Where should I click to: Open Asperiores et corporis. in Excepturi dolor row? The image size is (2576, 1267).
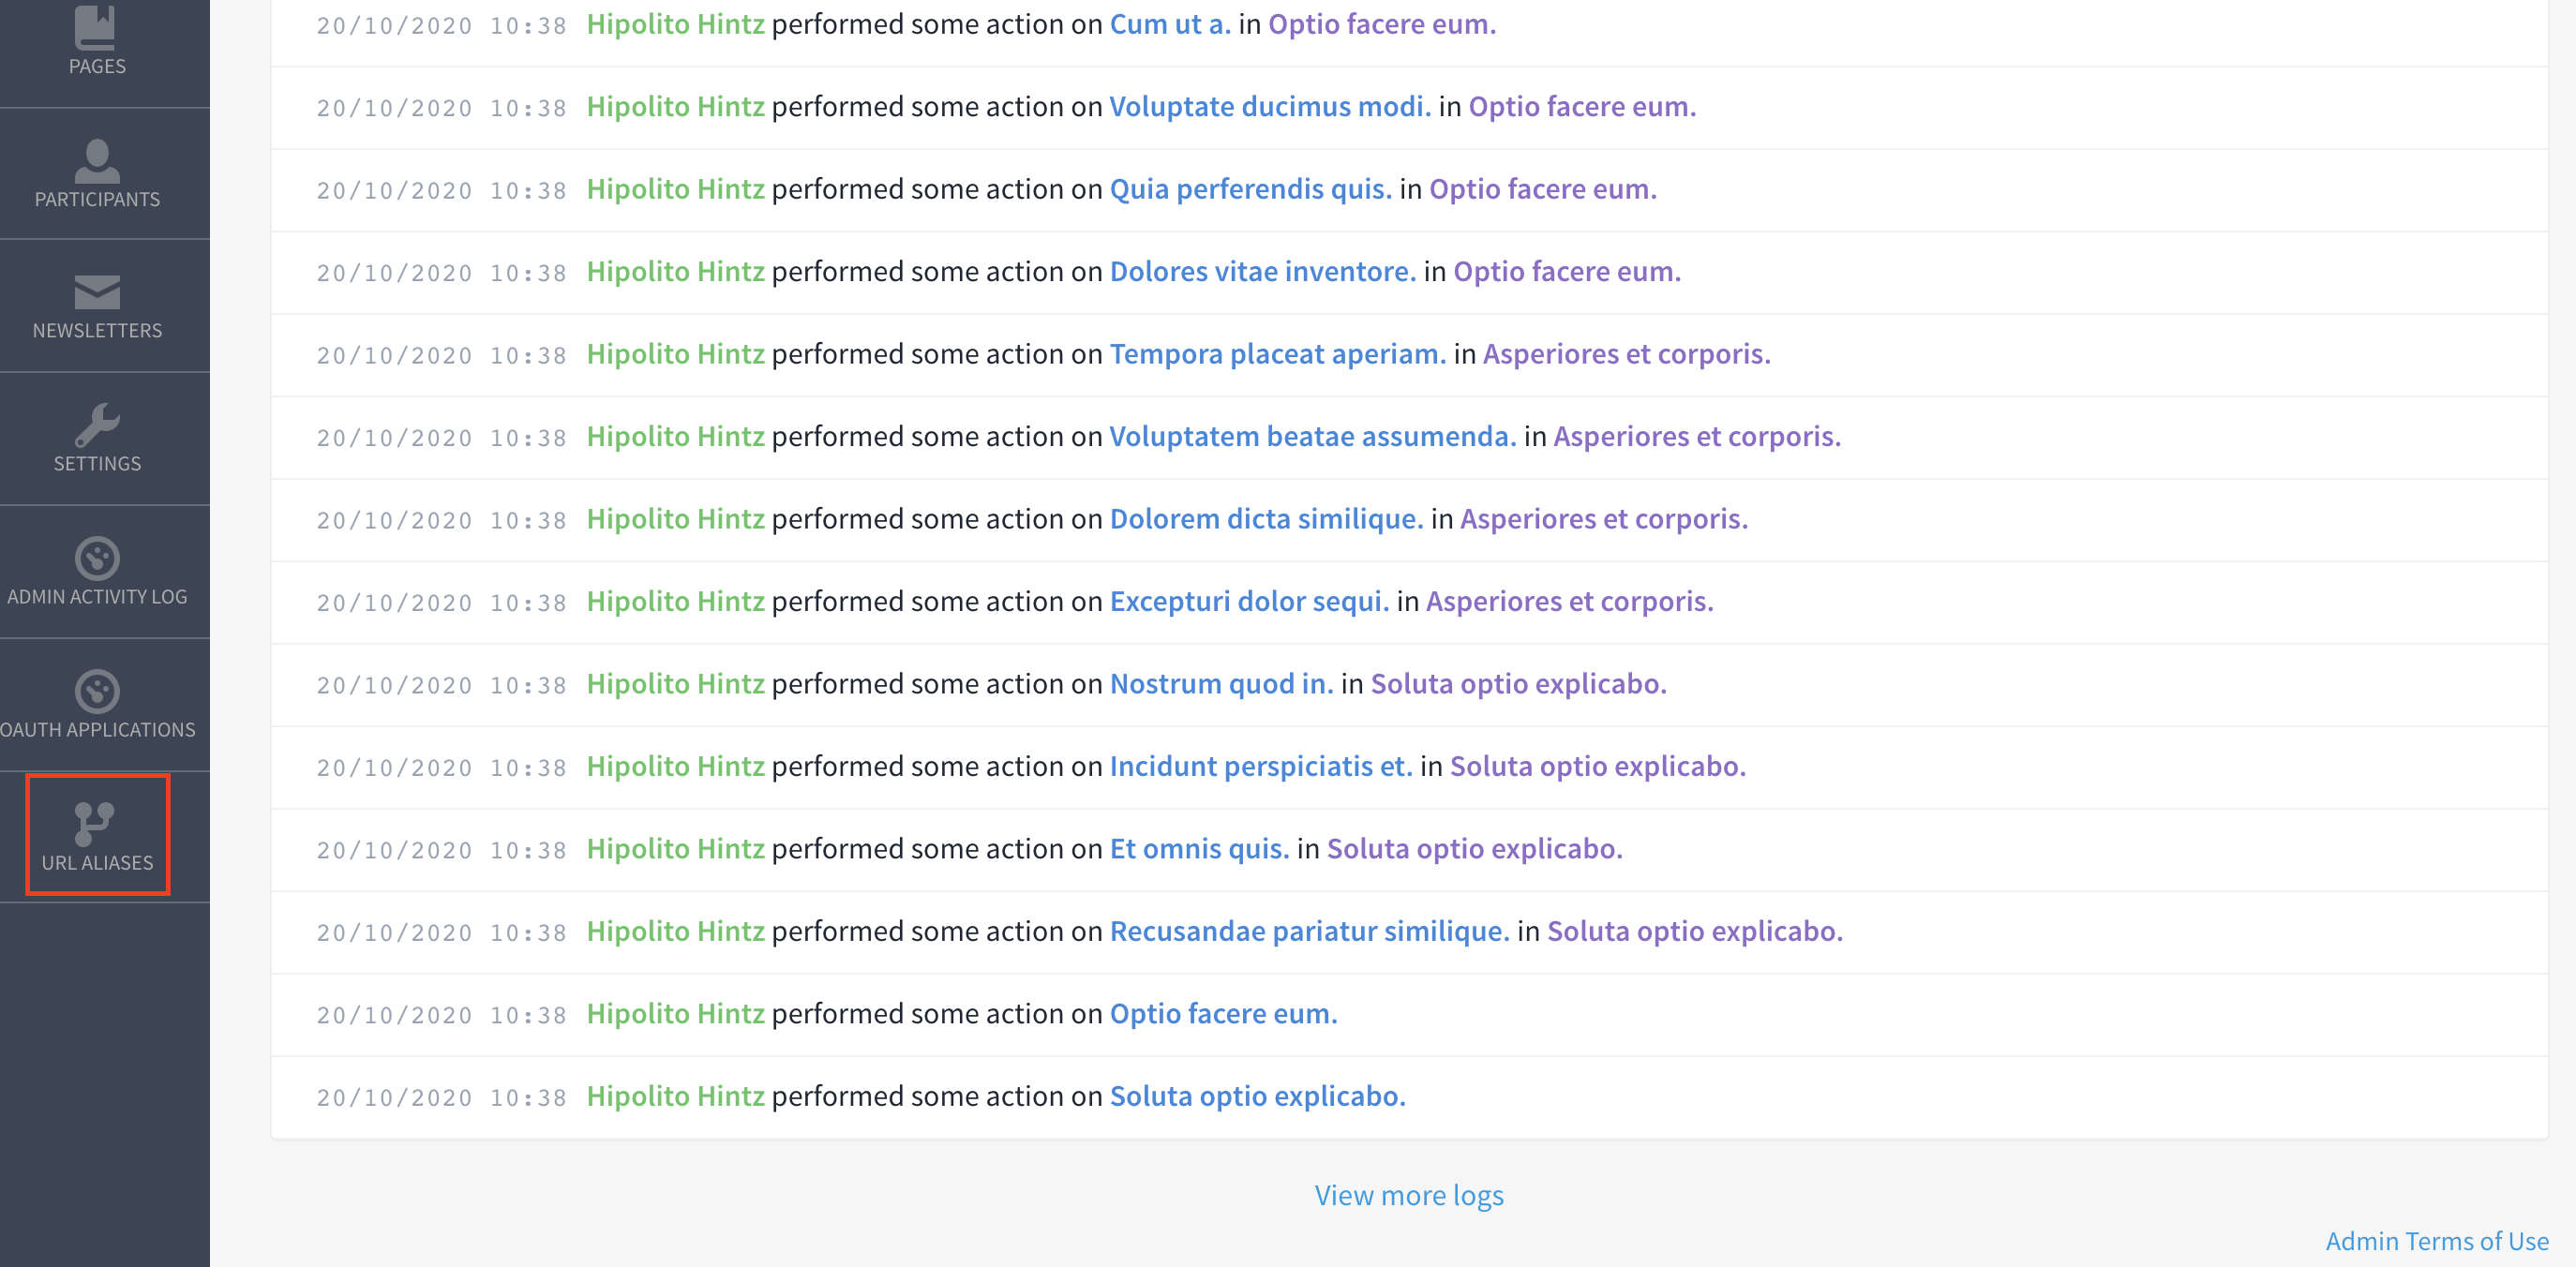pyautogui.click(x=1569, y=601)
